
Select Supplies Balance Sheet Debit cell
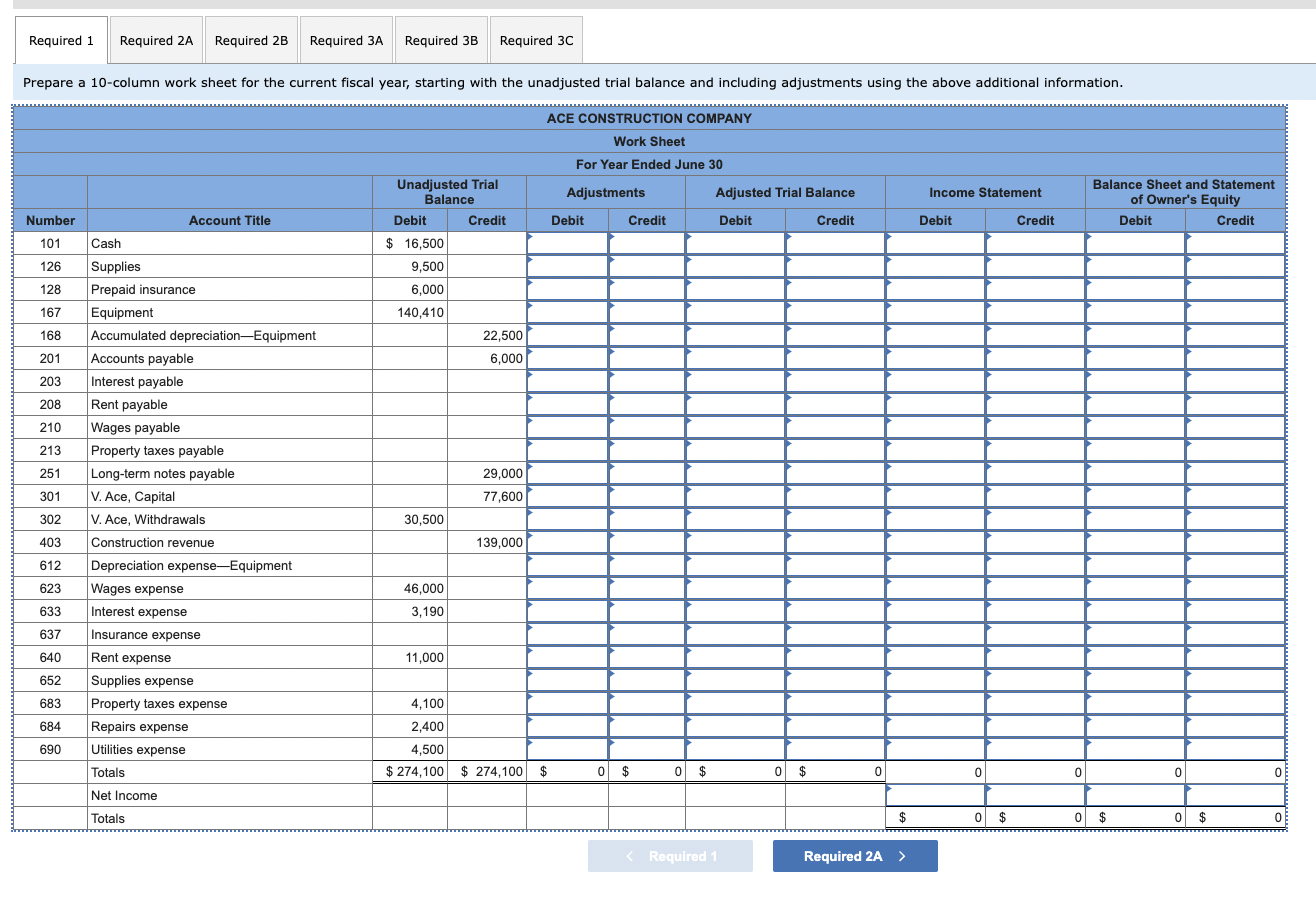(1135, 266)
